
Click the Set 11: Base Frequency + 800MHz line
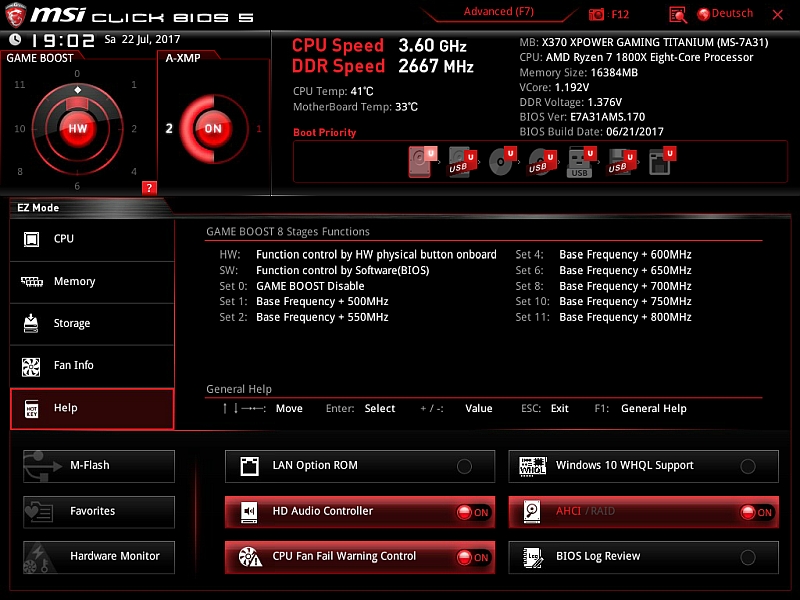pos(604,317)
